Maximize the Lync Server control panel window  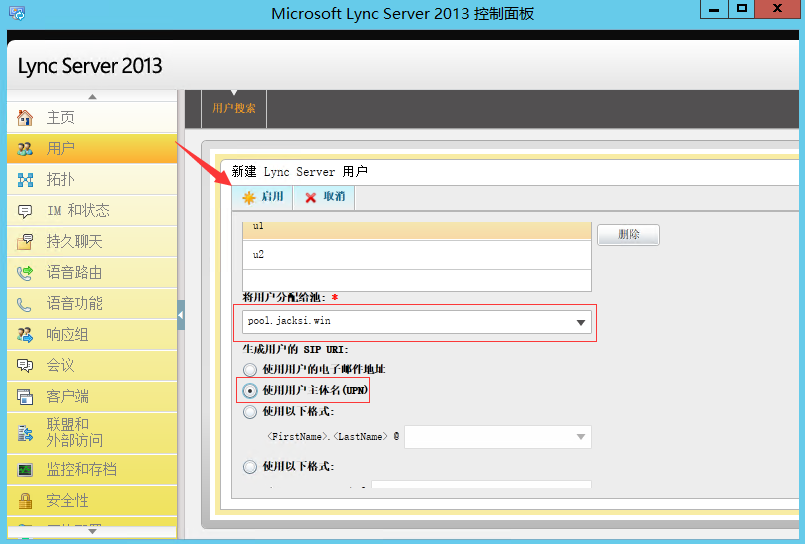click(x=742, y=9)
